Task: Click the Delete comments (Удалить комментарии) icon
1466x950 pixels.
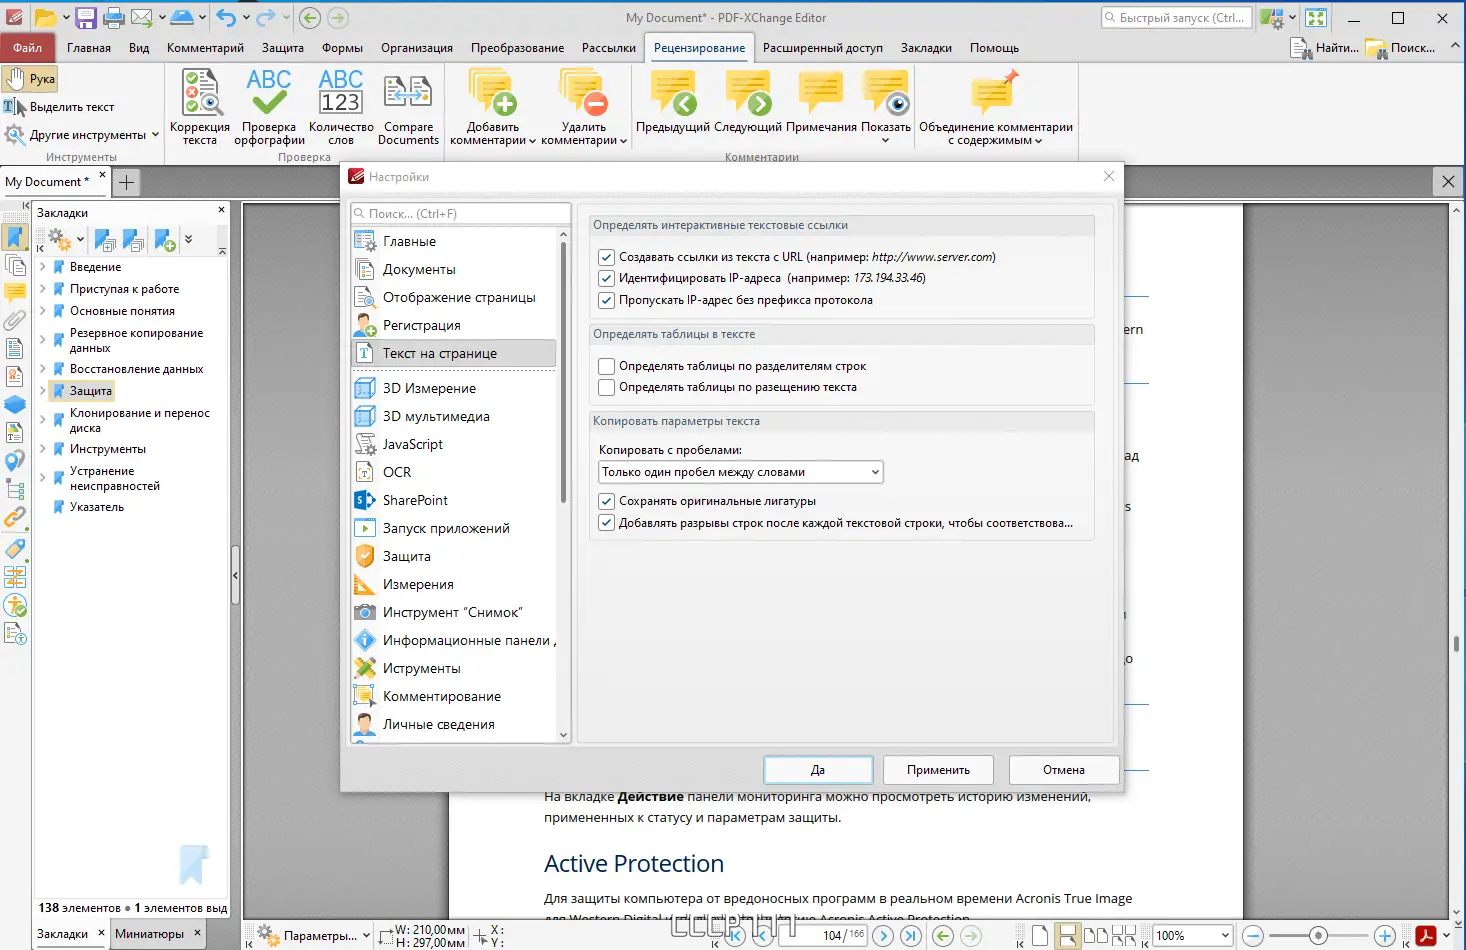Action: pyautogui.click(x=584, y=92)
